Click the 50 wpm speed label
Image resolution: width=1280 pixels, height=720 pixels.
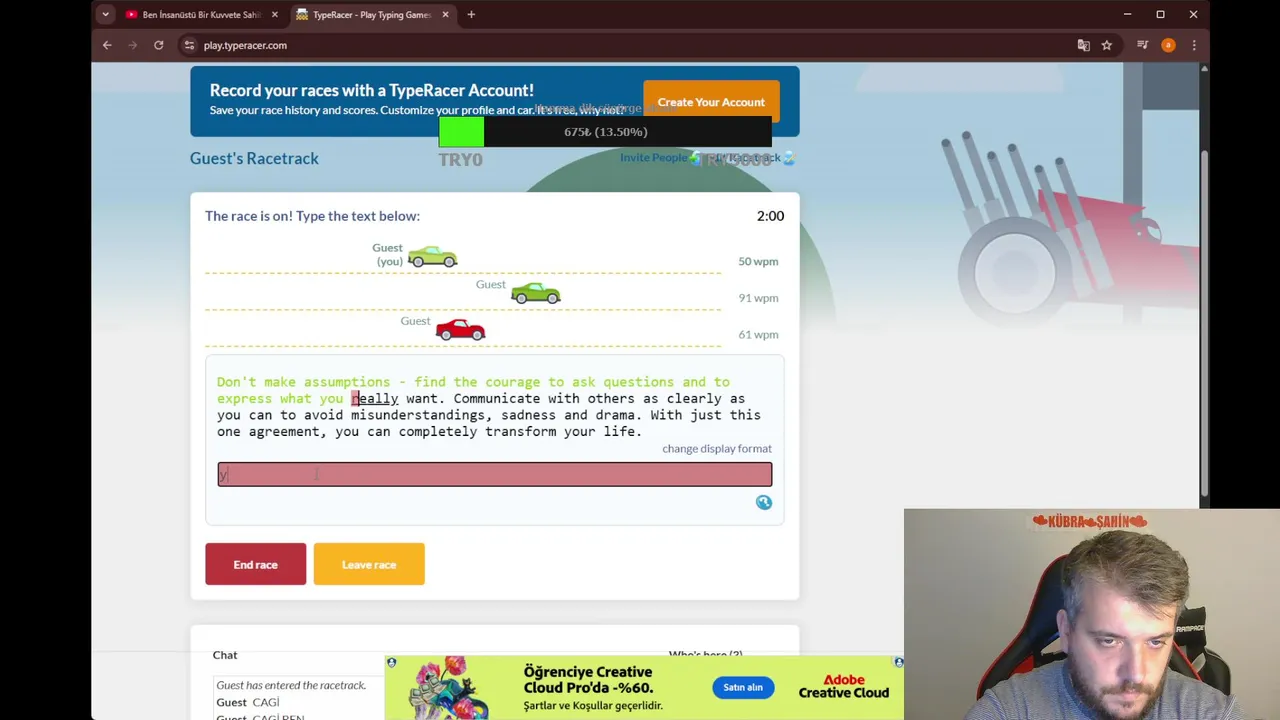point(758,261)
